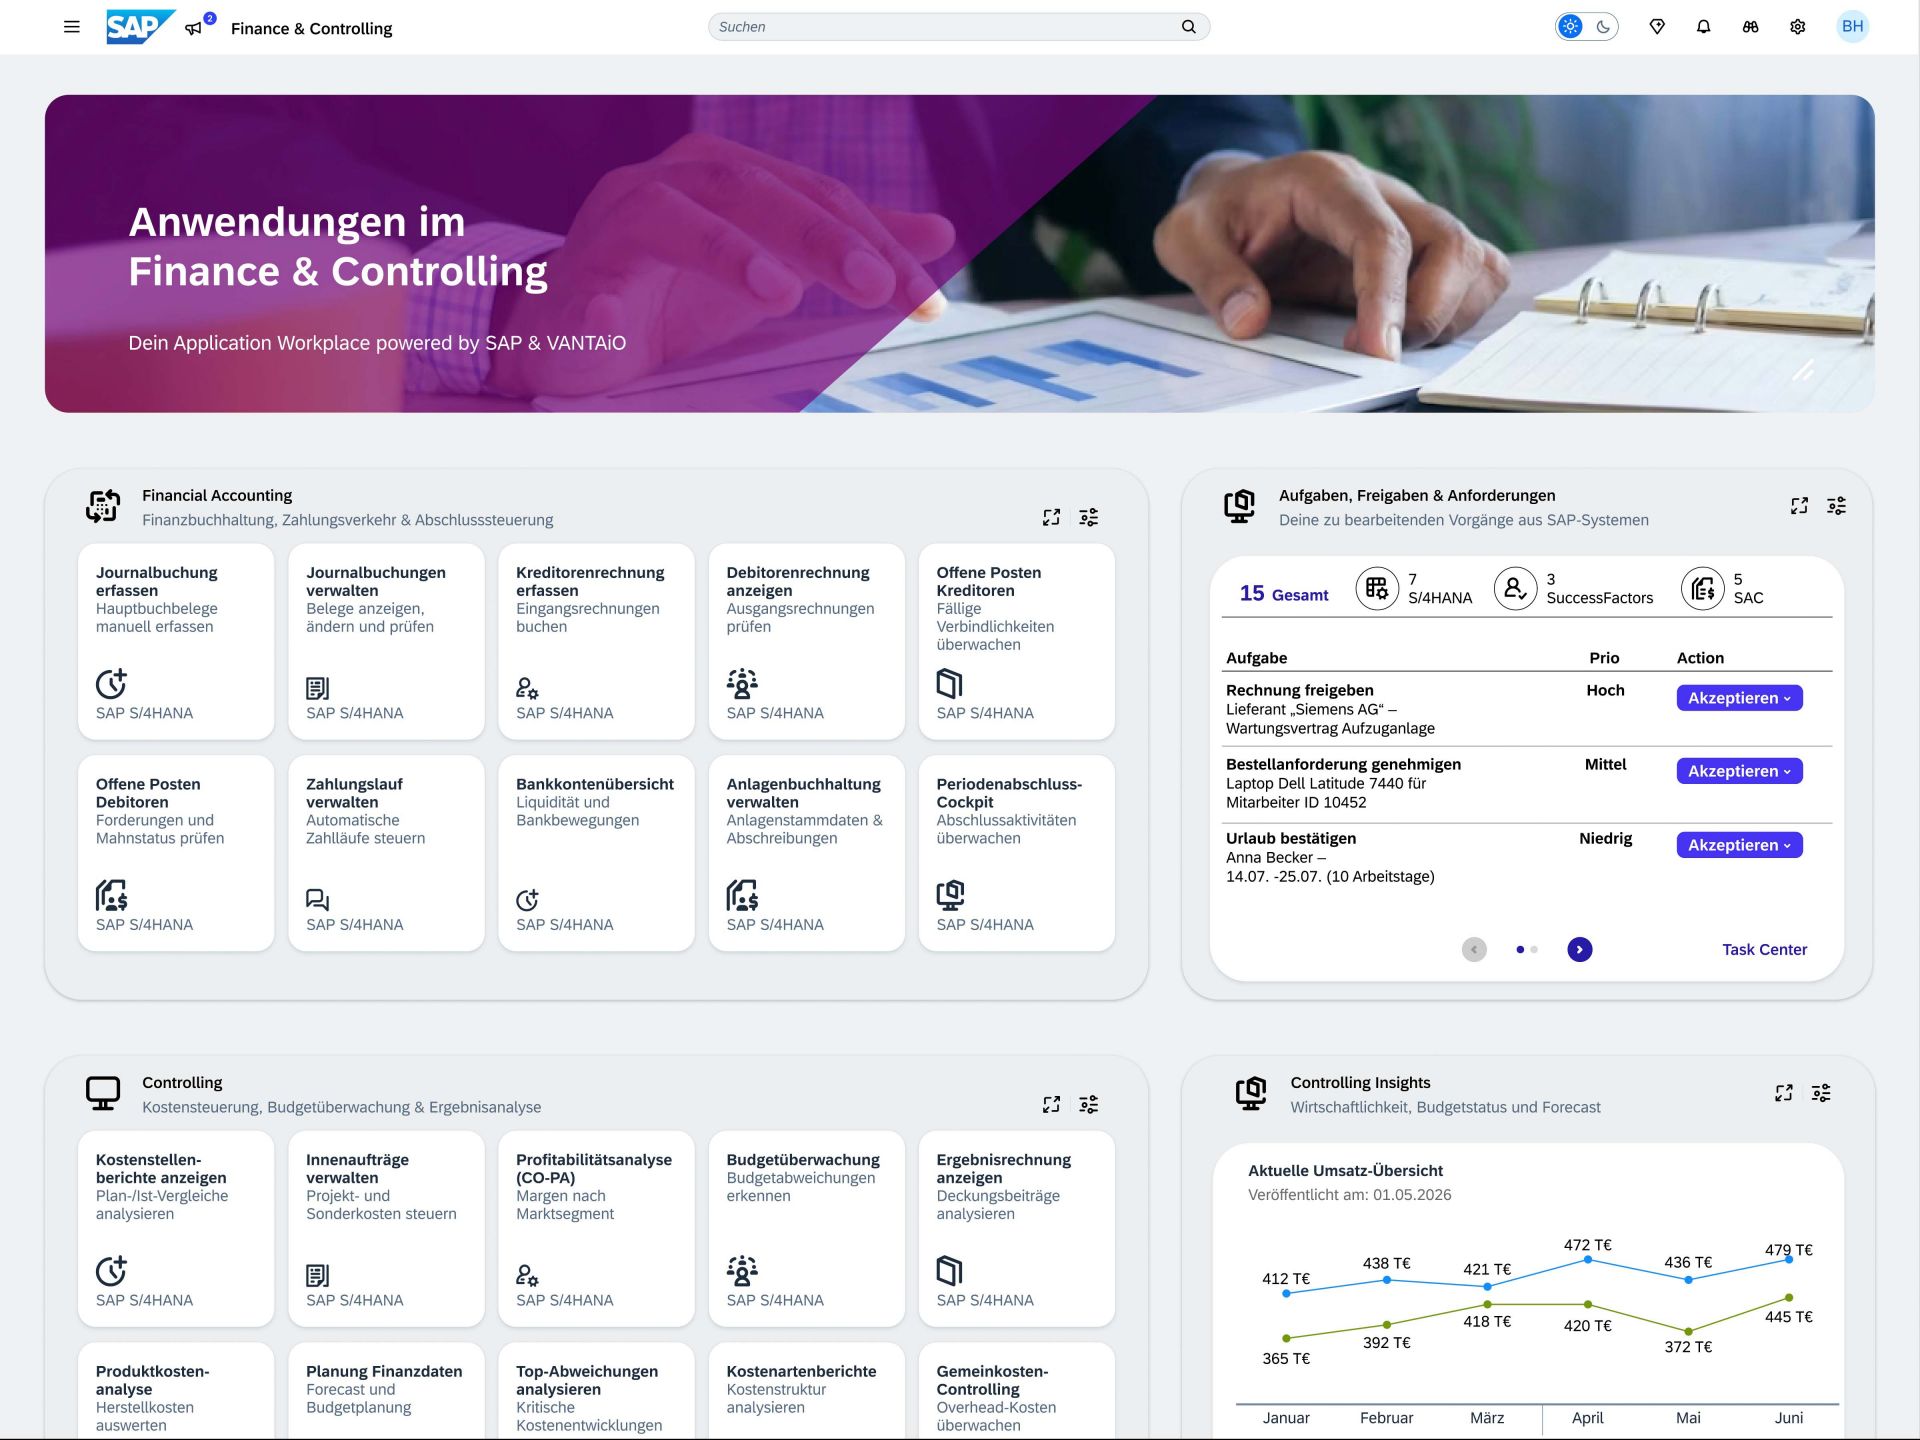Click the binoculars icon in header
The height and width of the screenshot is (1440, 1920).
[1750, 27]
